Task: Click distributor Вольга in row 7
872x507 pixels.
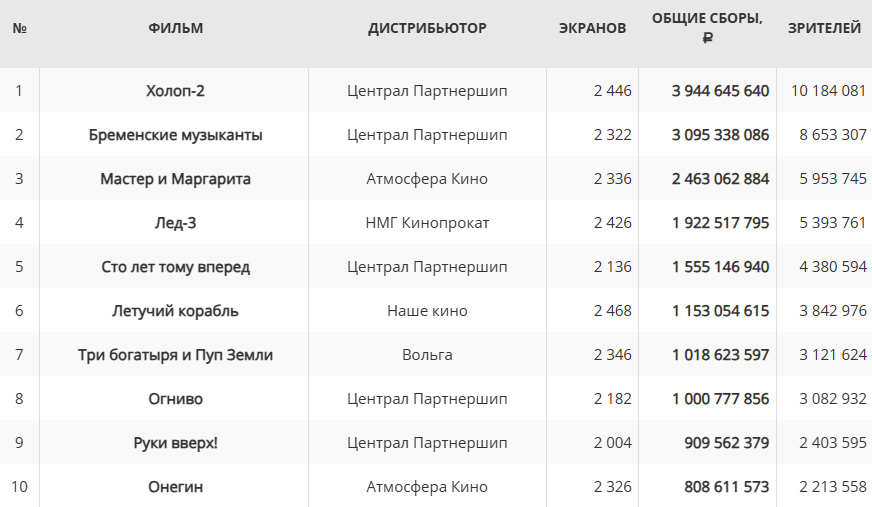Action: [x=427, y=355]
